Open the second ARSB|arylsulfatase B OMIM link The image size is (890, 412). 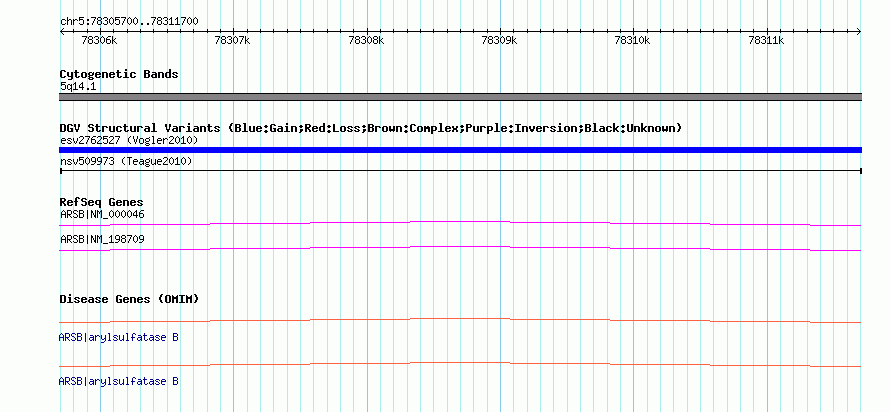pyautogui.click(x=119, y=381)
